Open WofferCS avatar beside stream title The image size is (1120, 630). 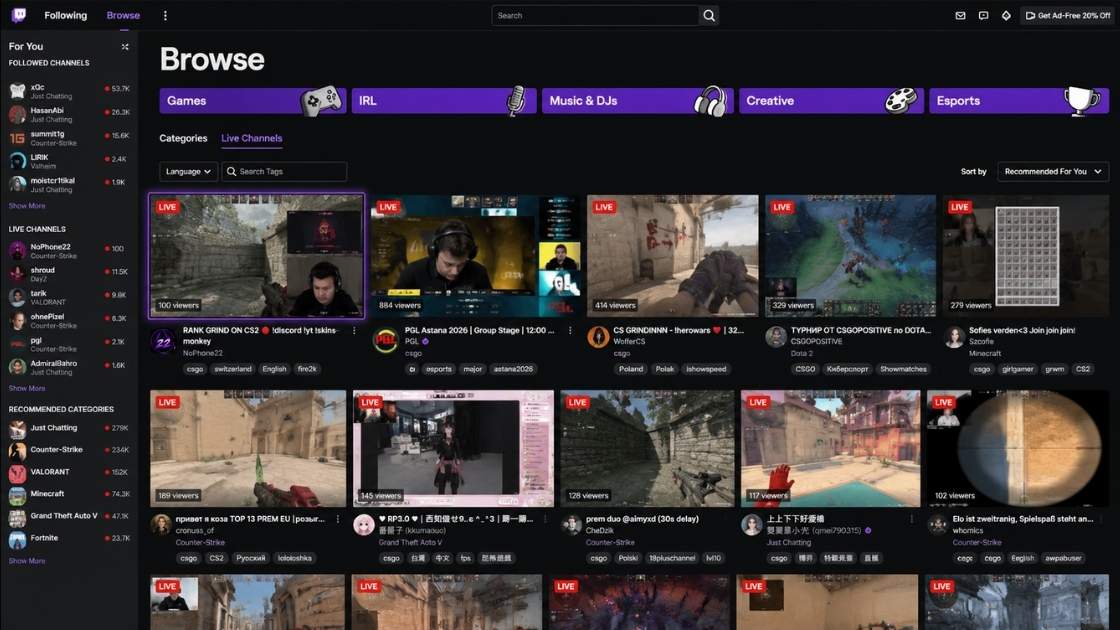[x=598, y=336]
